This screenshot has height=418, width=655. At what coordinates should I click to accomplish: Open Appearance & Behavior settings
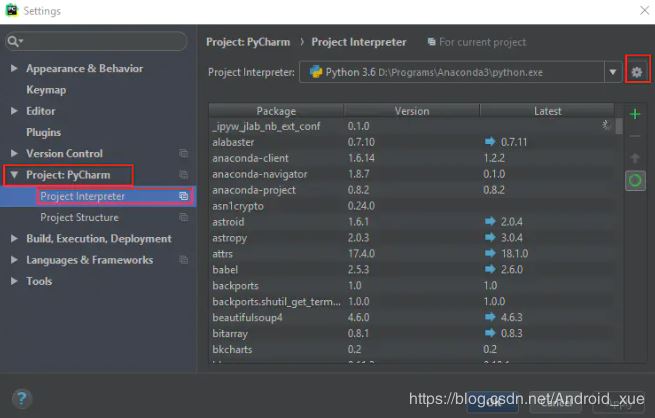click(84, 68)
